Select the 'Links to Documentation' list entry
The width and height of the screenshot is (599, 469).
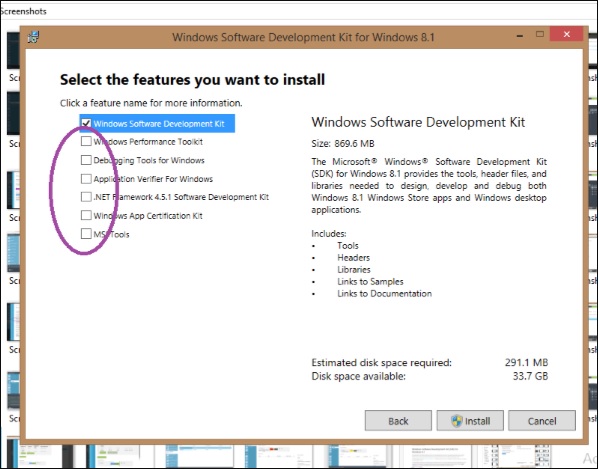point(384,293)
